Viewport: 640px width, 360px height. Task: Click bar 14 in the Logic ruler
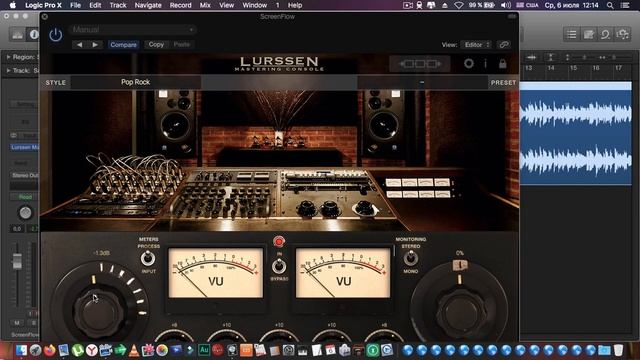[551, 68]
